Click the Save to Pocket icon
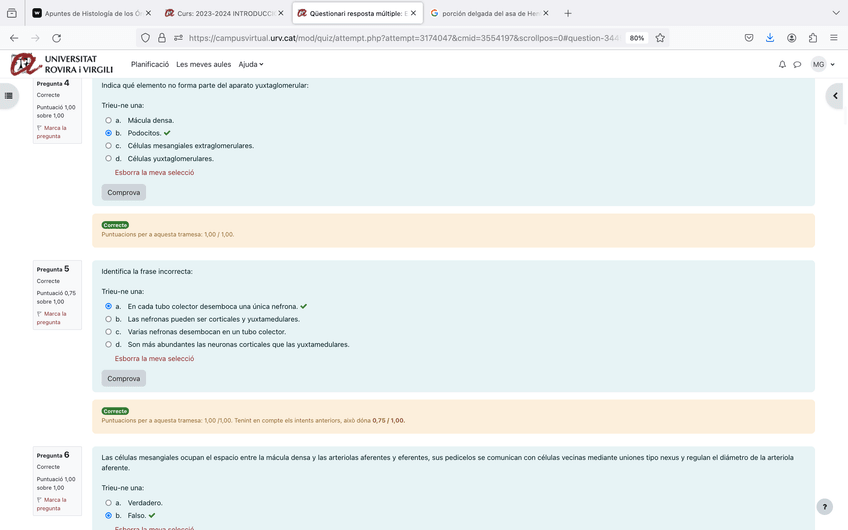 (749, 38)
